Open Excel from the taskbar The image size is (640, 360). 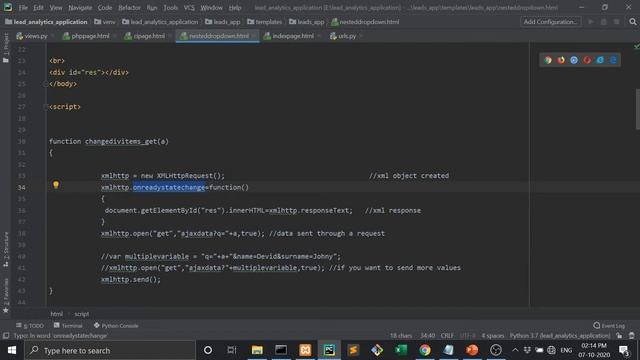tap(401, 350)
